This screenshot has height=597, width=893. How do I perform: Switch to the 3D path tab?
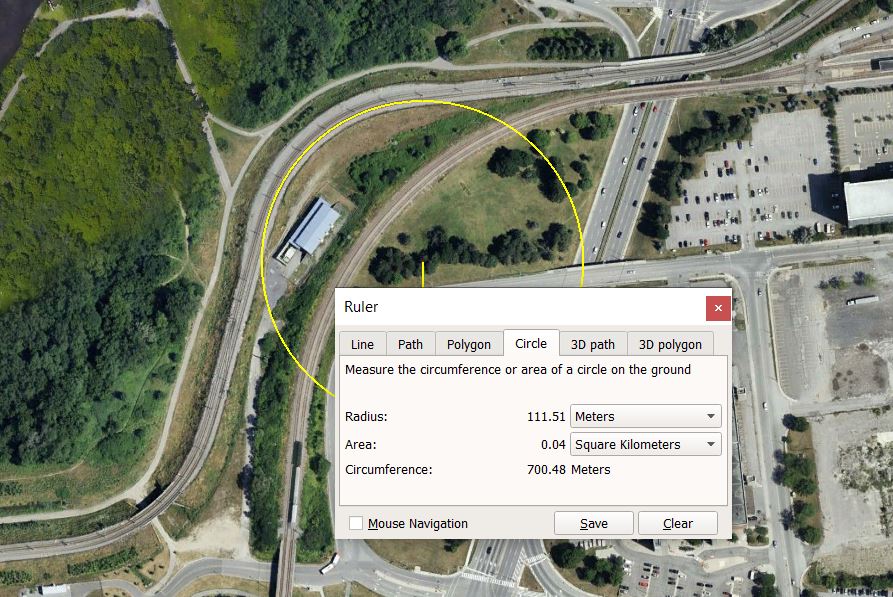[593, 344]
